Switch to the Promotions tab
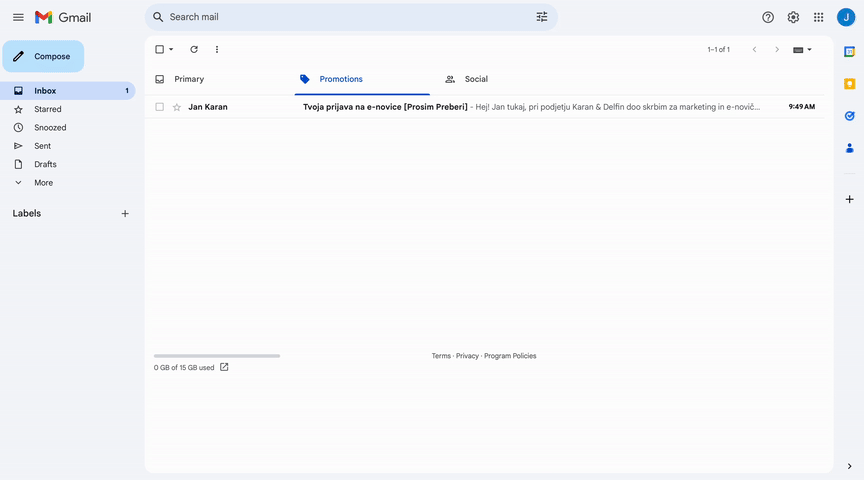 (x=362, y=79)
